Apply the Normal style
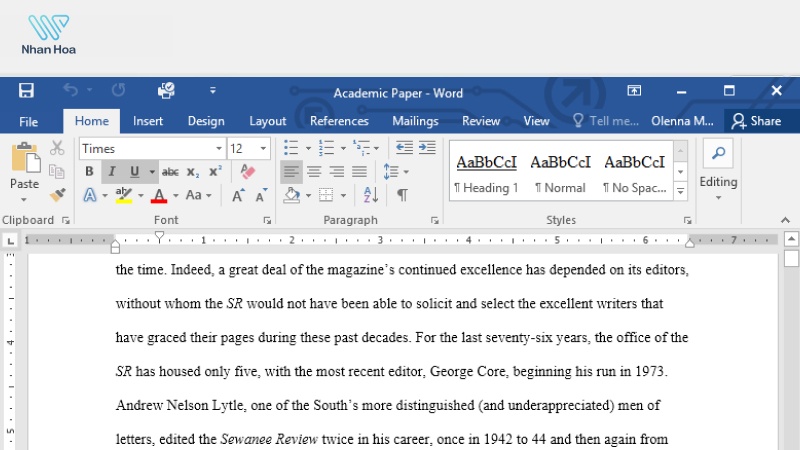The width and height of the screenshot is (800, 450). (560, 173)
